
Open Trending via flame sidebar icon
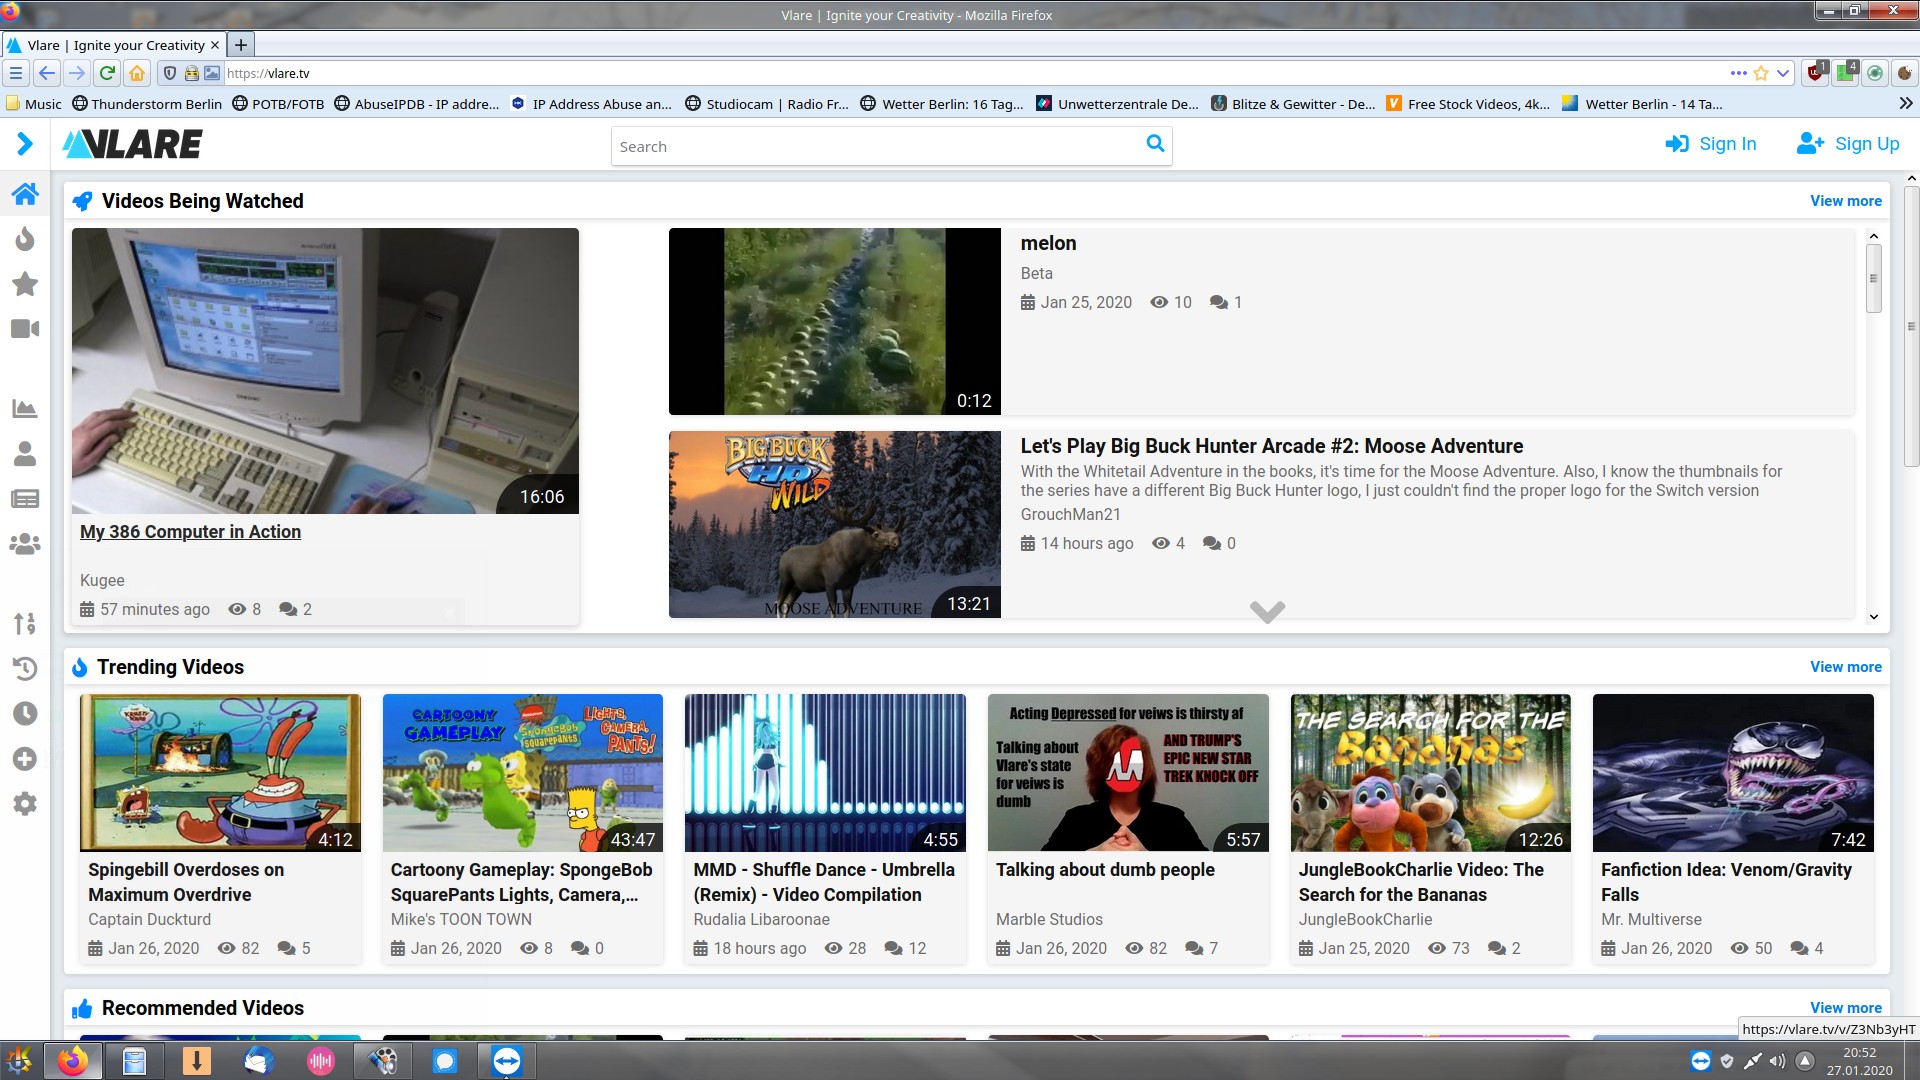point(25,239)
